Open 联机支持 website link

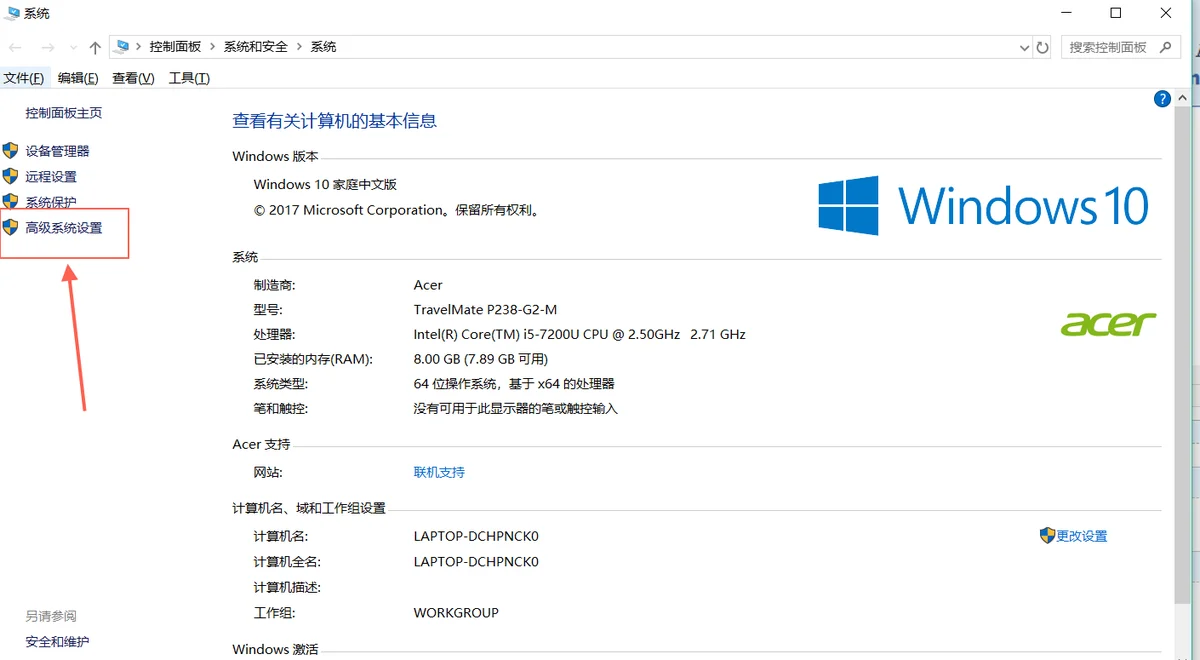tap(439, 472)
